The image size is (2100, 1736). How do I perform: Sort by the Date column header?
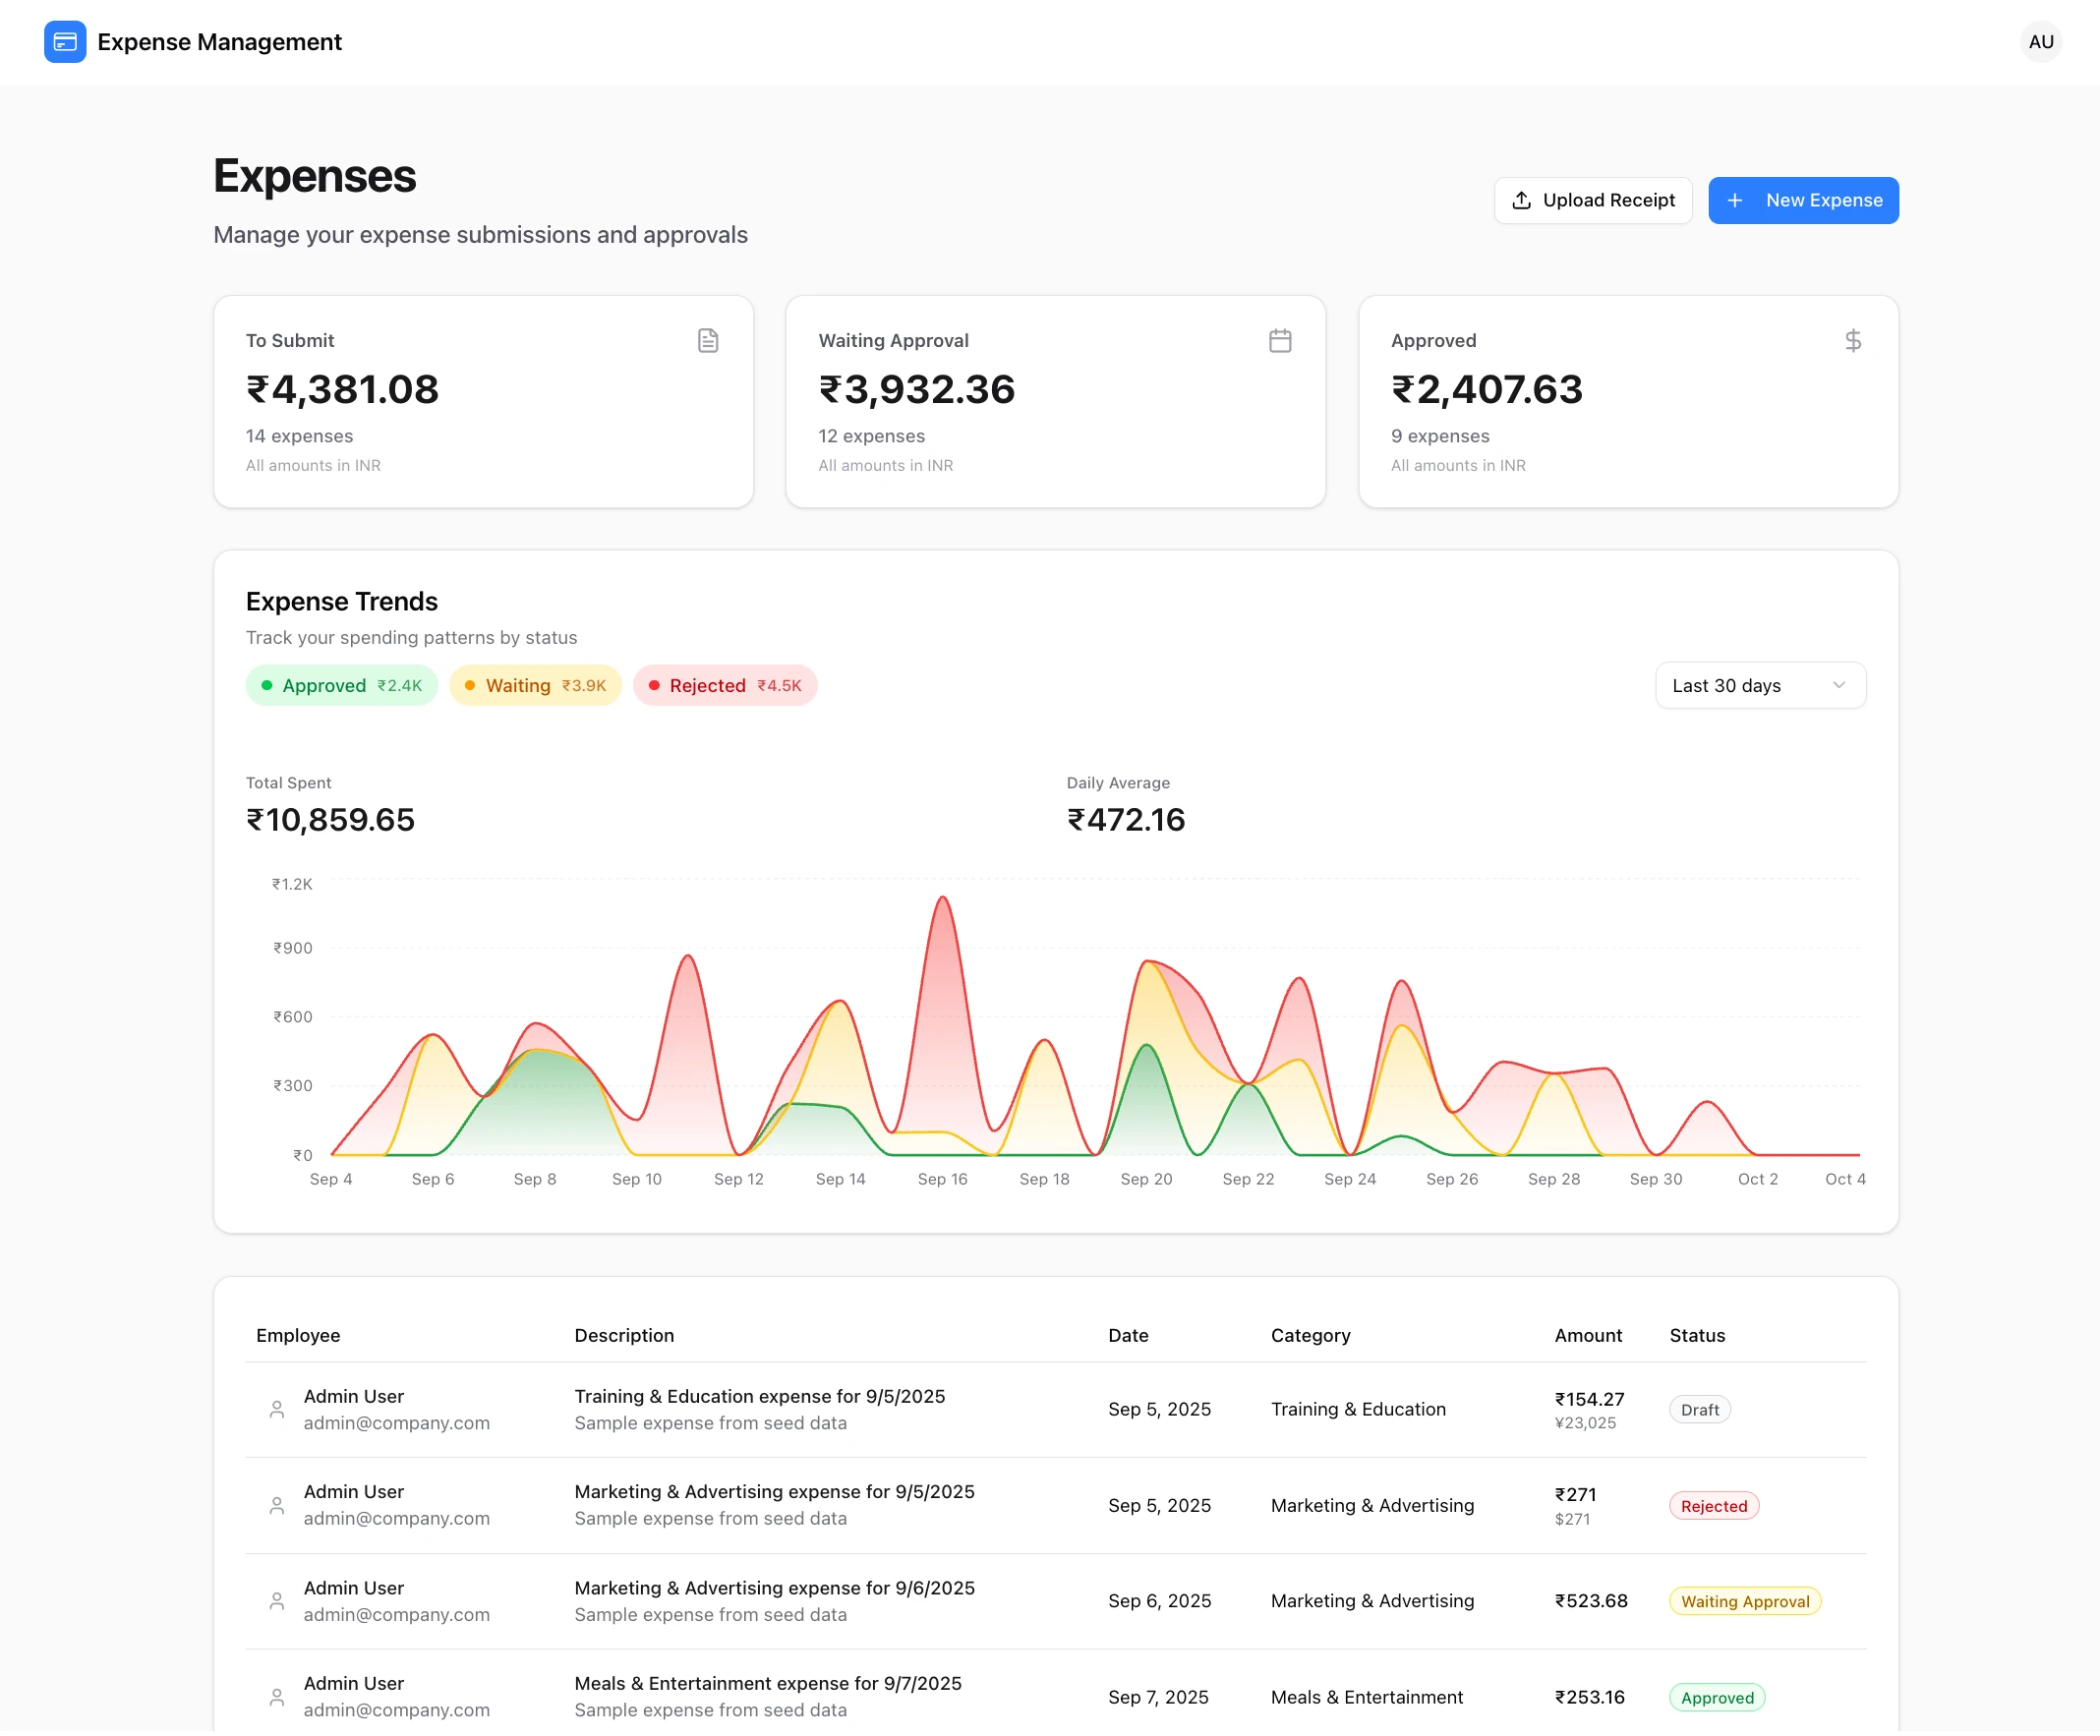pyautogui.click(x=1128, y=1336)
